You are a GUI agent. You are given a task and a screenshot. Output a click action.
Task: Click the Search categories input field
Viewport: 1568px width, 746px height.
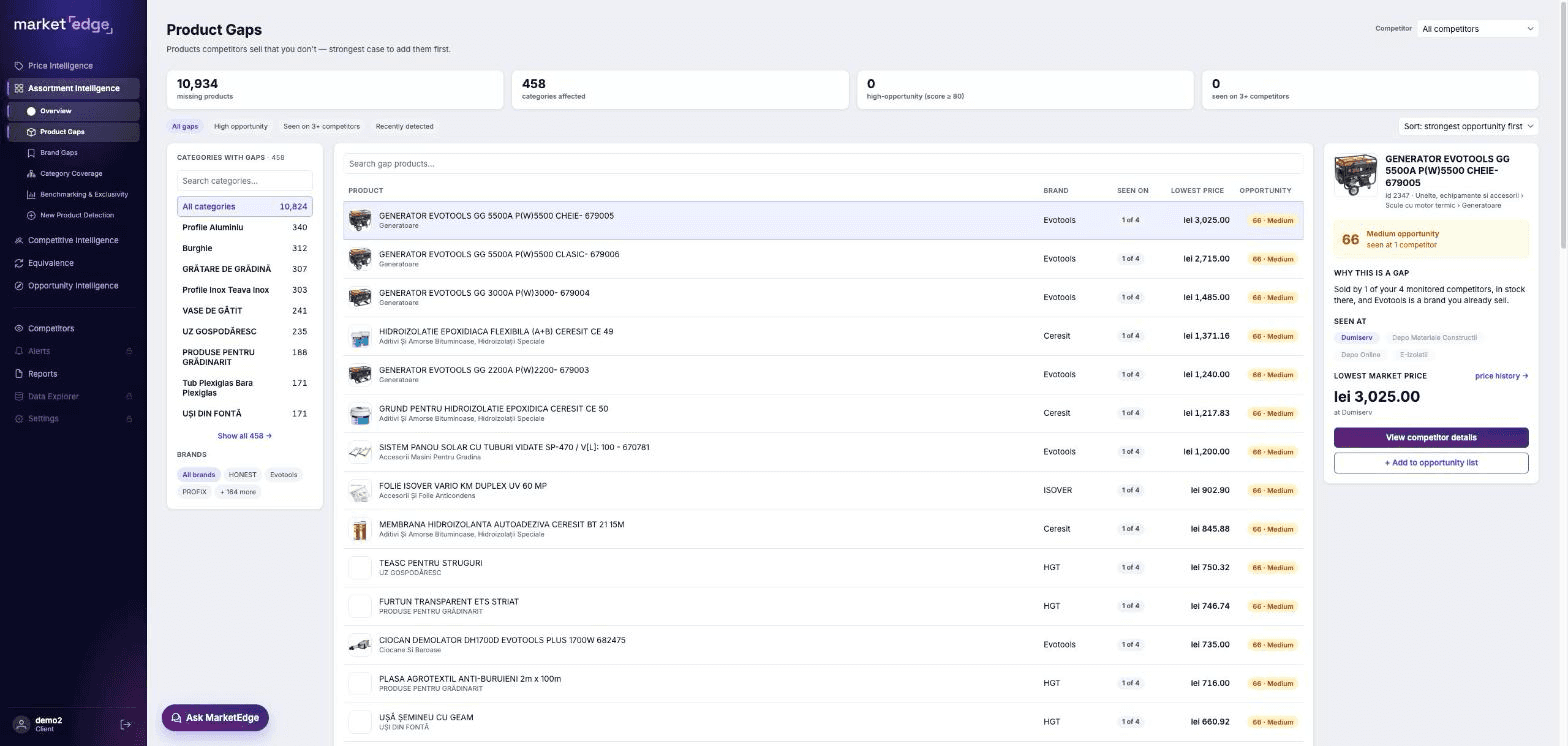[245, 181]
